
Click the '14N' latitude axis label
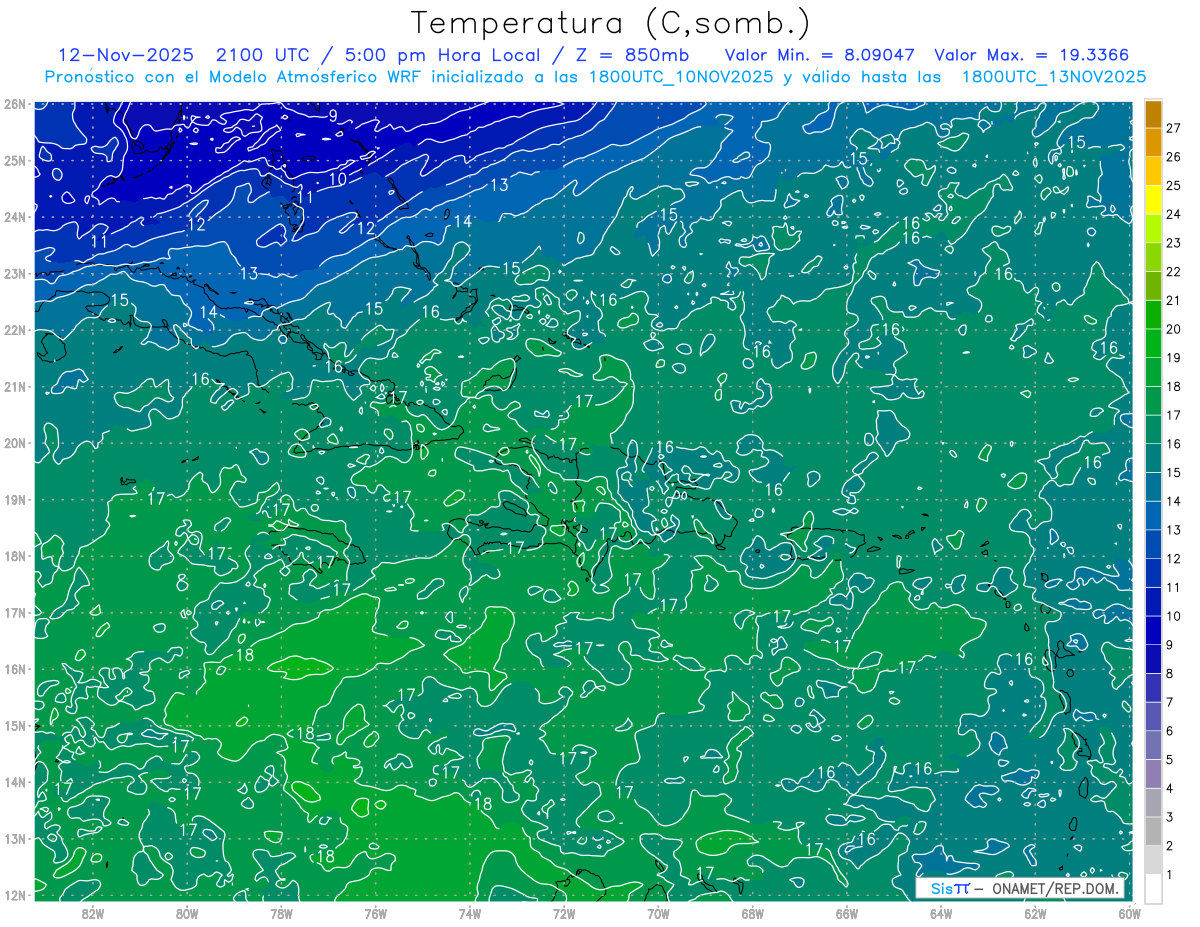pos(15,782)
